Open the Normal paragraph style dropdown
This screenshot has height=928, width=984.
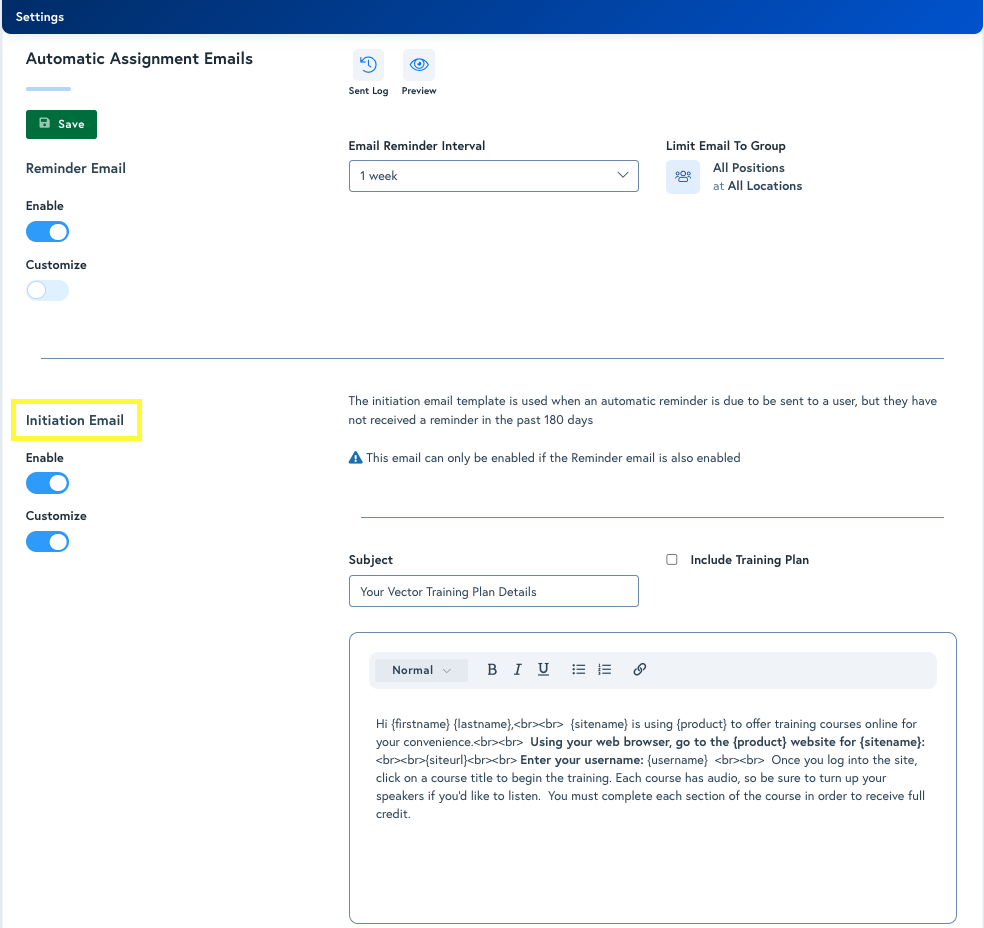[x=419, y=669]
